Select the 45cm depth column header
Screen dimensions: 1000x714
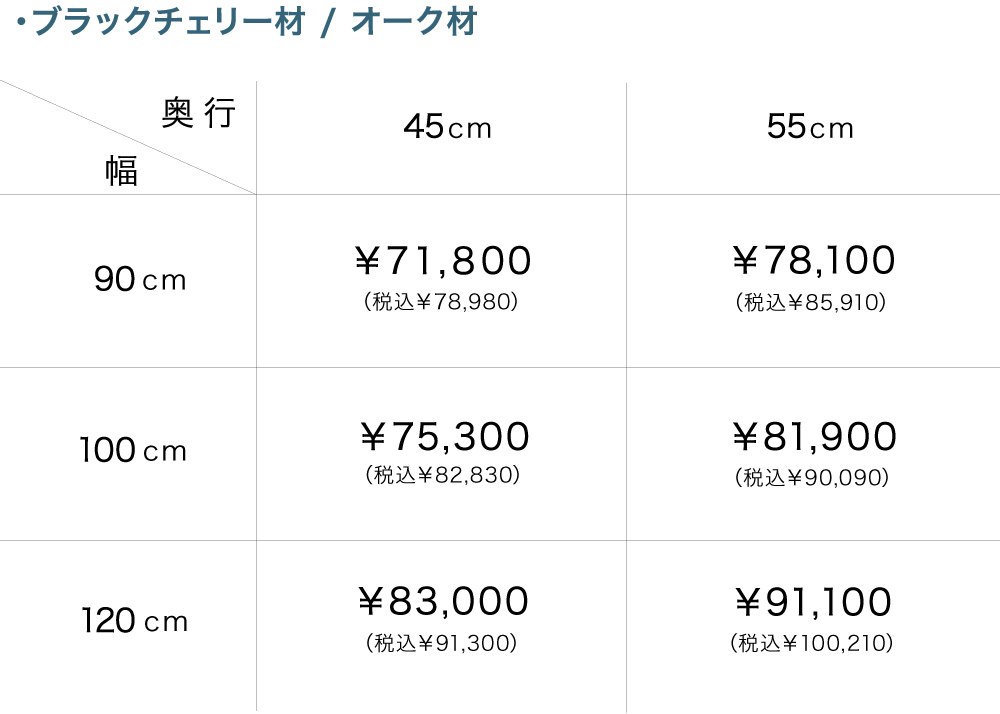pyautogui.click(x=447, y=127)
